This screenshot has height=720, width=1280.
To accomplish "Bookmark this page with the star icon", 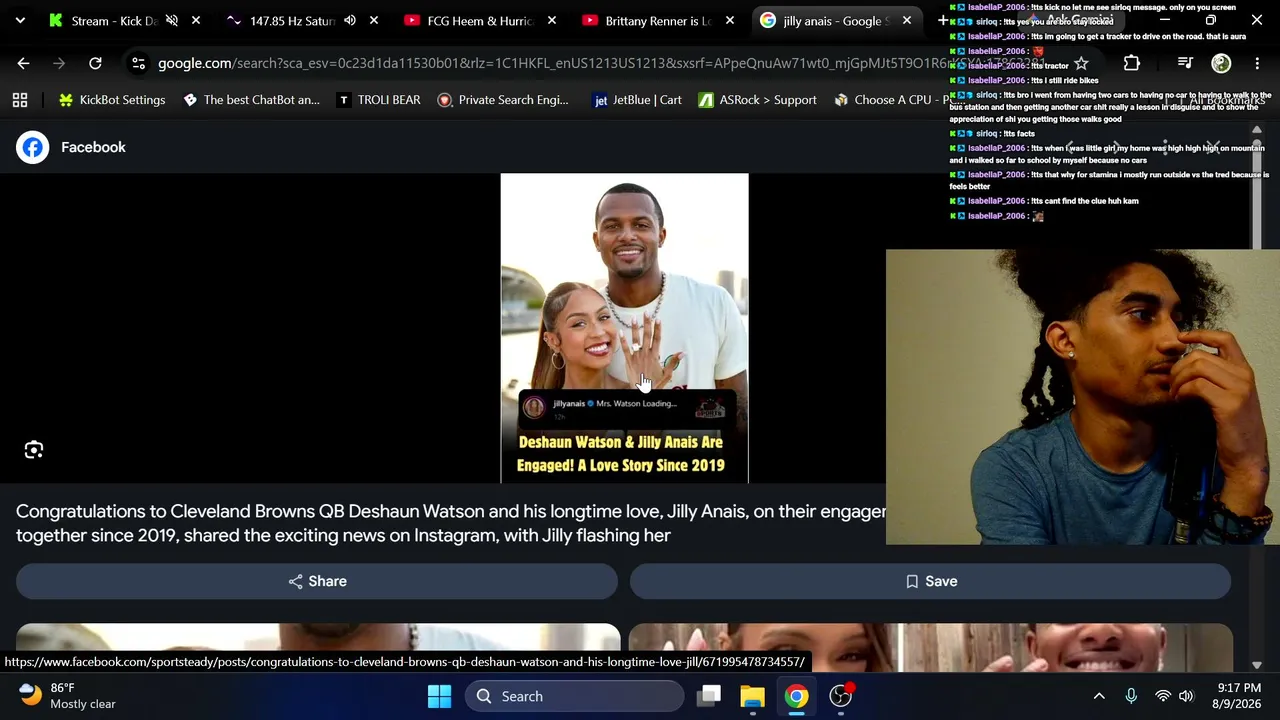I will (x=1081, y=63).
